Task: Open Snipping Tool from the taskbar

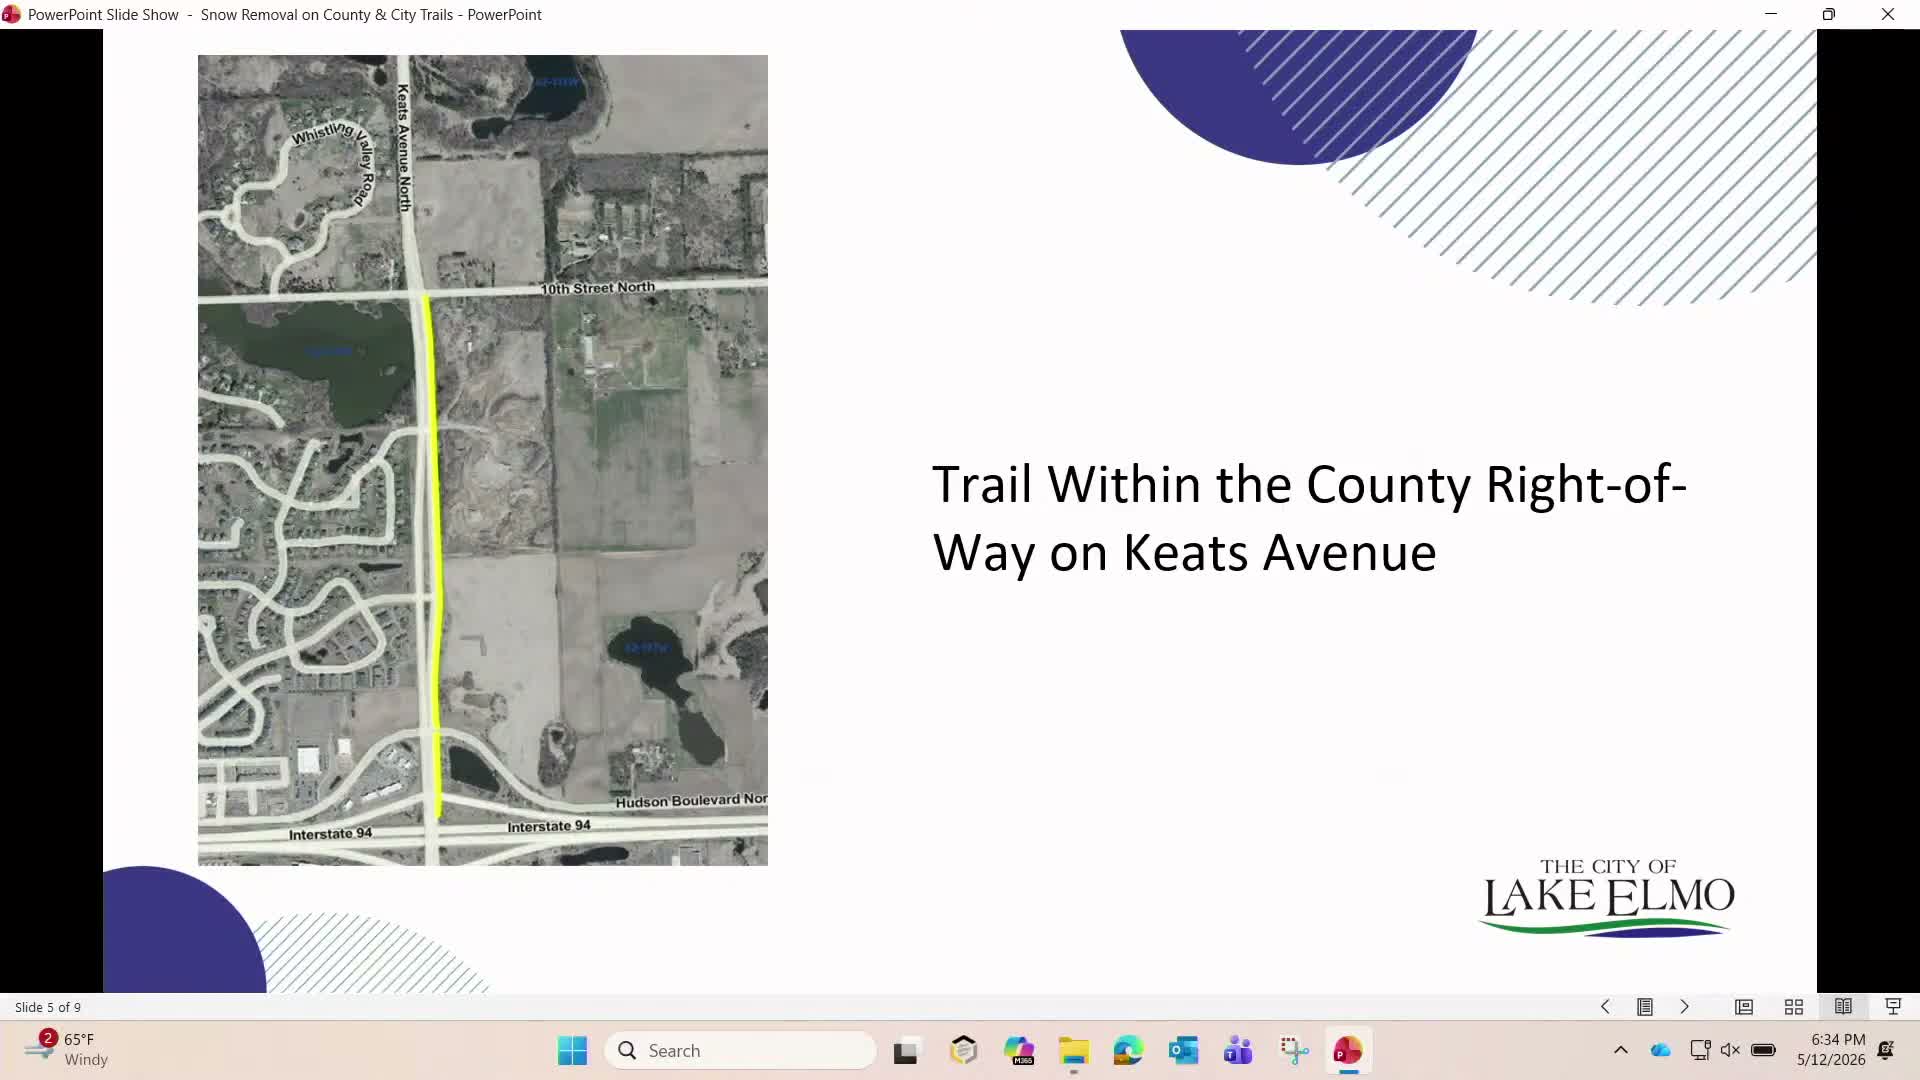Action: [1294, 1051]
